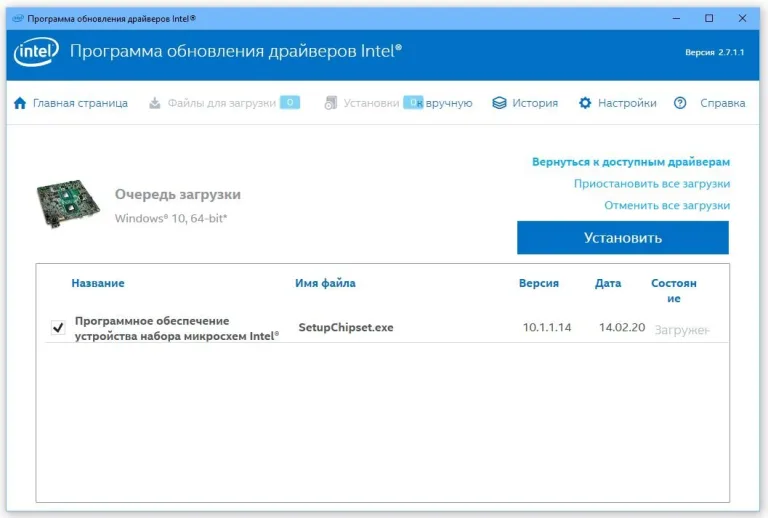Click the Help question mark icon
Screen dimensions: 768x518
680,103
